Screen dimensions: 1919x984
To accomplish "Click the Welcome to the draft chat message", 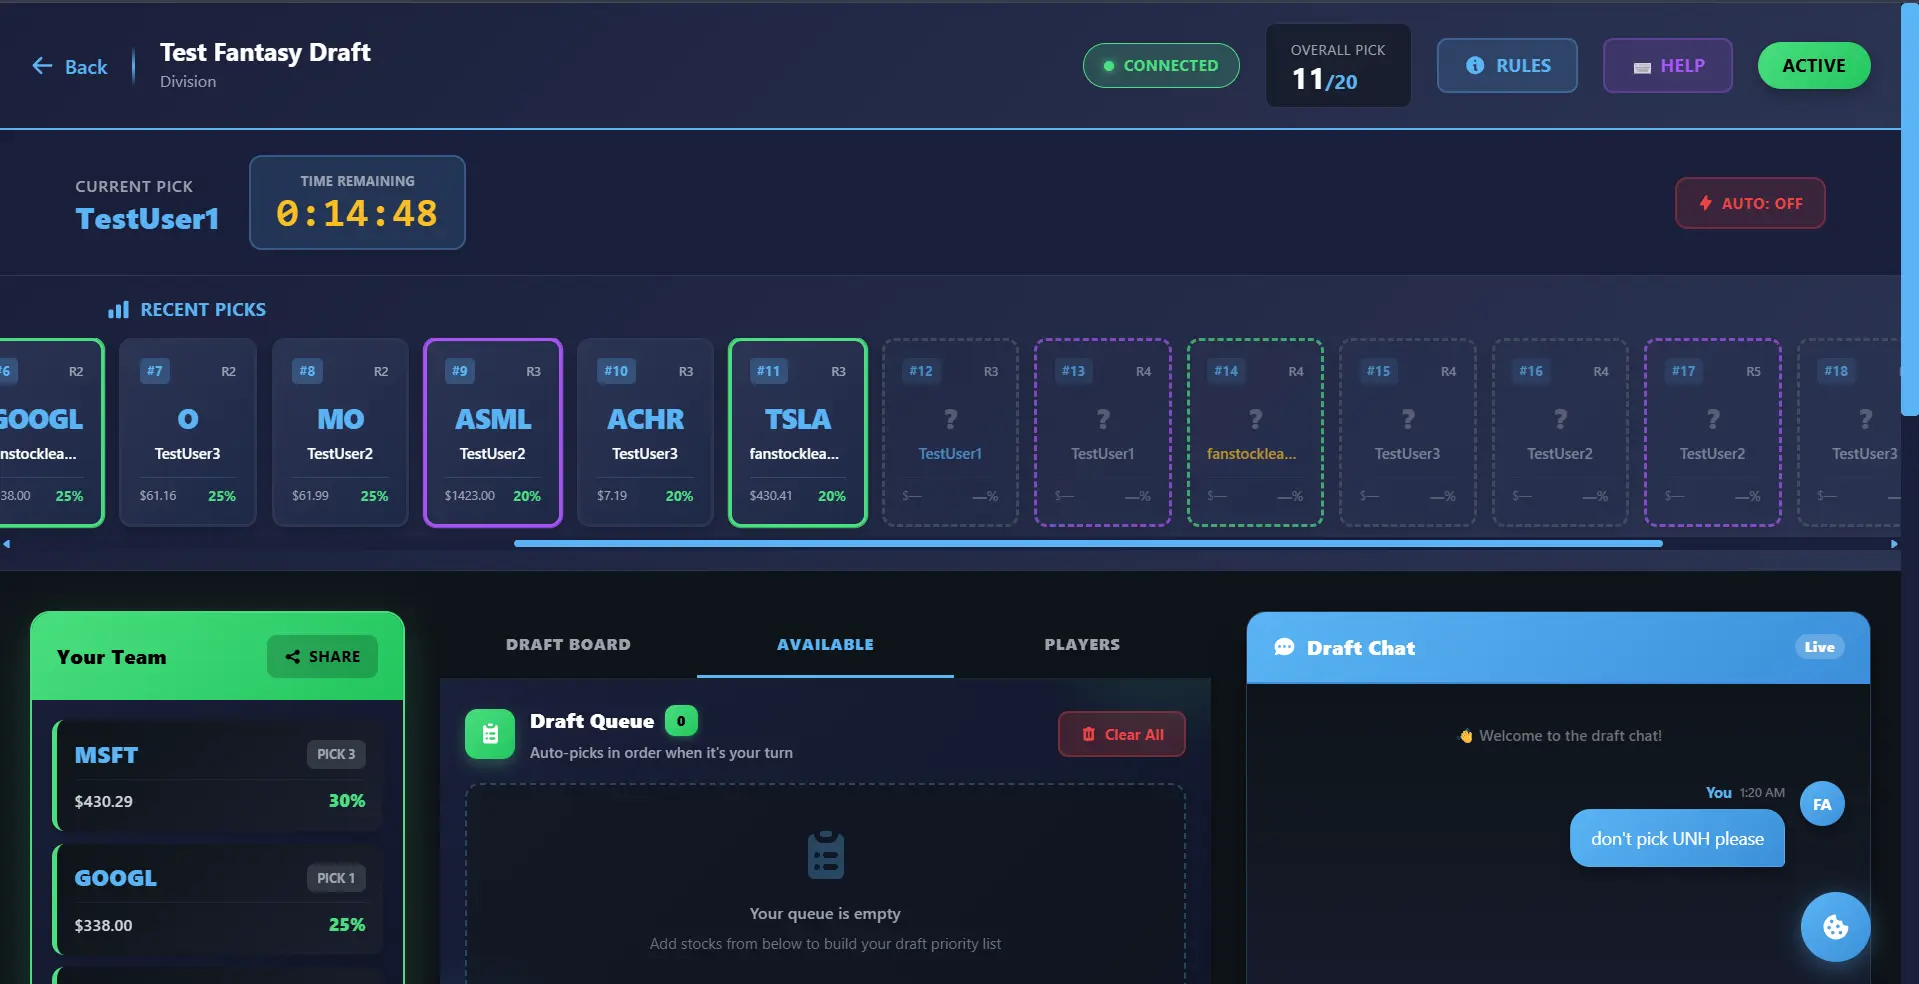I will (x=1559, y=736).
